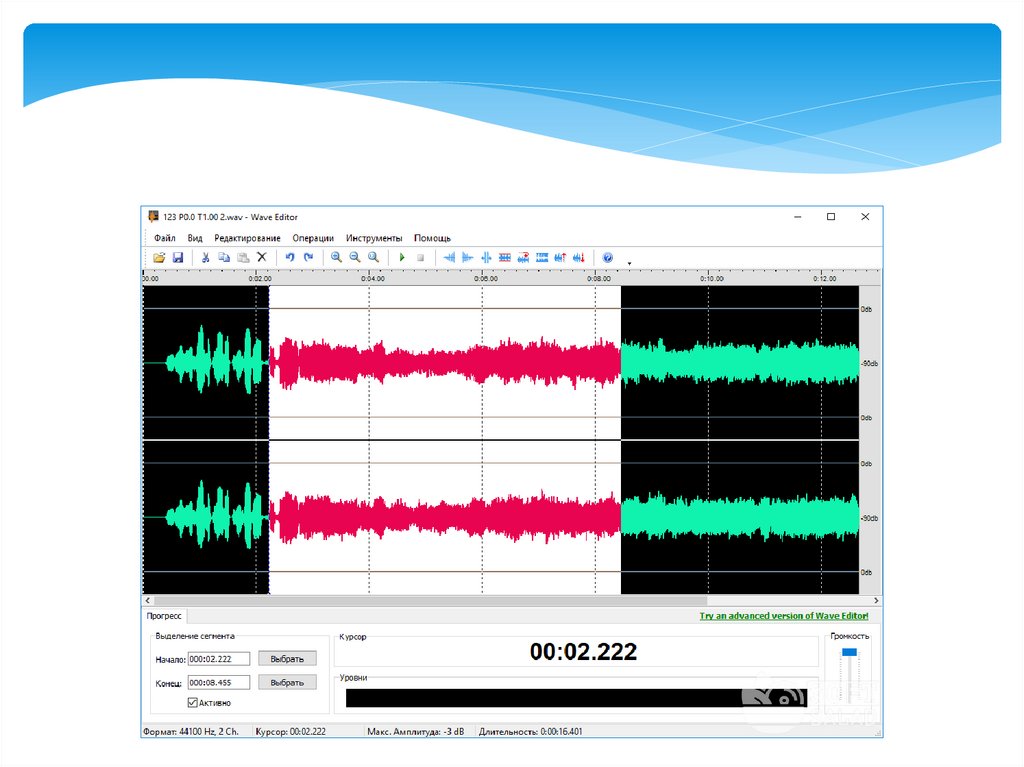Click the Начало time input field
This screenshot has width=1024, height=767.
click(219, 659)
